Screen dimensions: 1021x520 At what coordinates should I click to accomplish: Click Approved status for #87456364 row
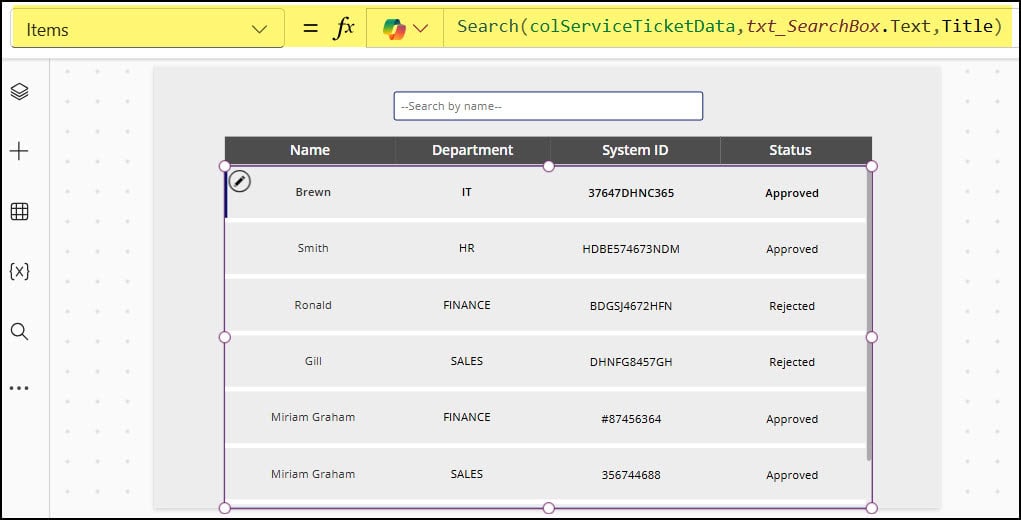792,419
